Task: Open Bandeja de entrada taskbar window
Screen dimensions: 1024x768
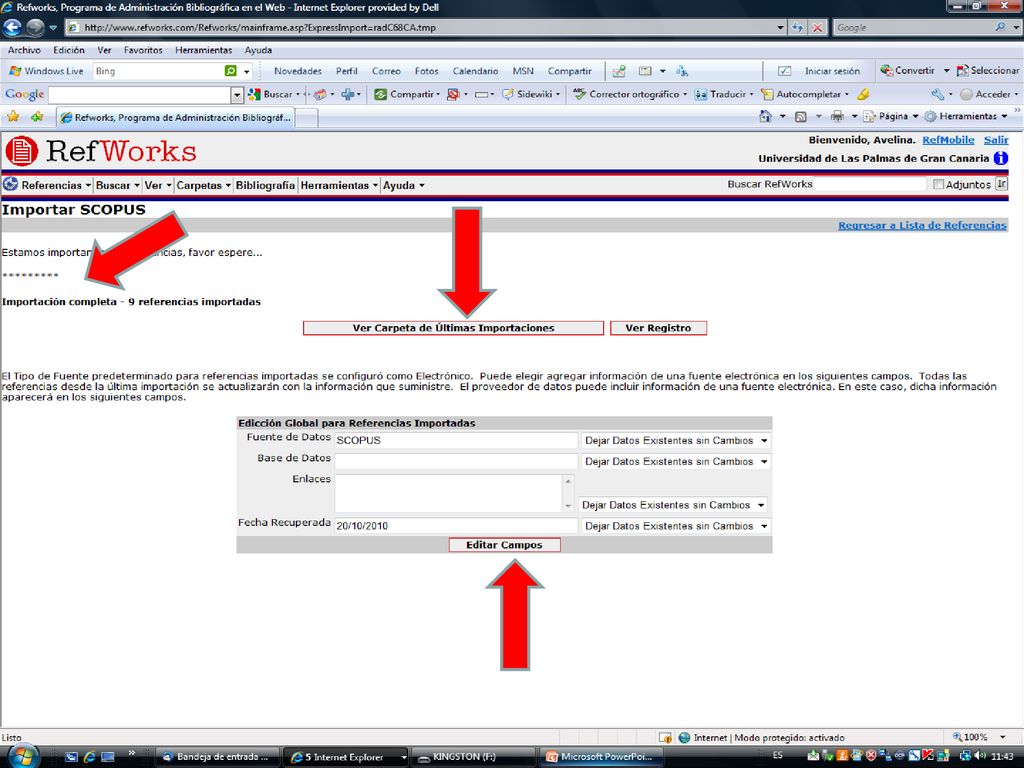Action: click(219, 757)
